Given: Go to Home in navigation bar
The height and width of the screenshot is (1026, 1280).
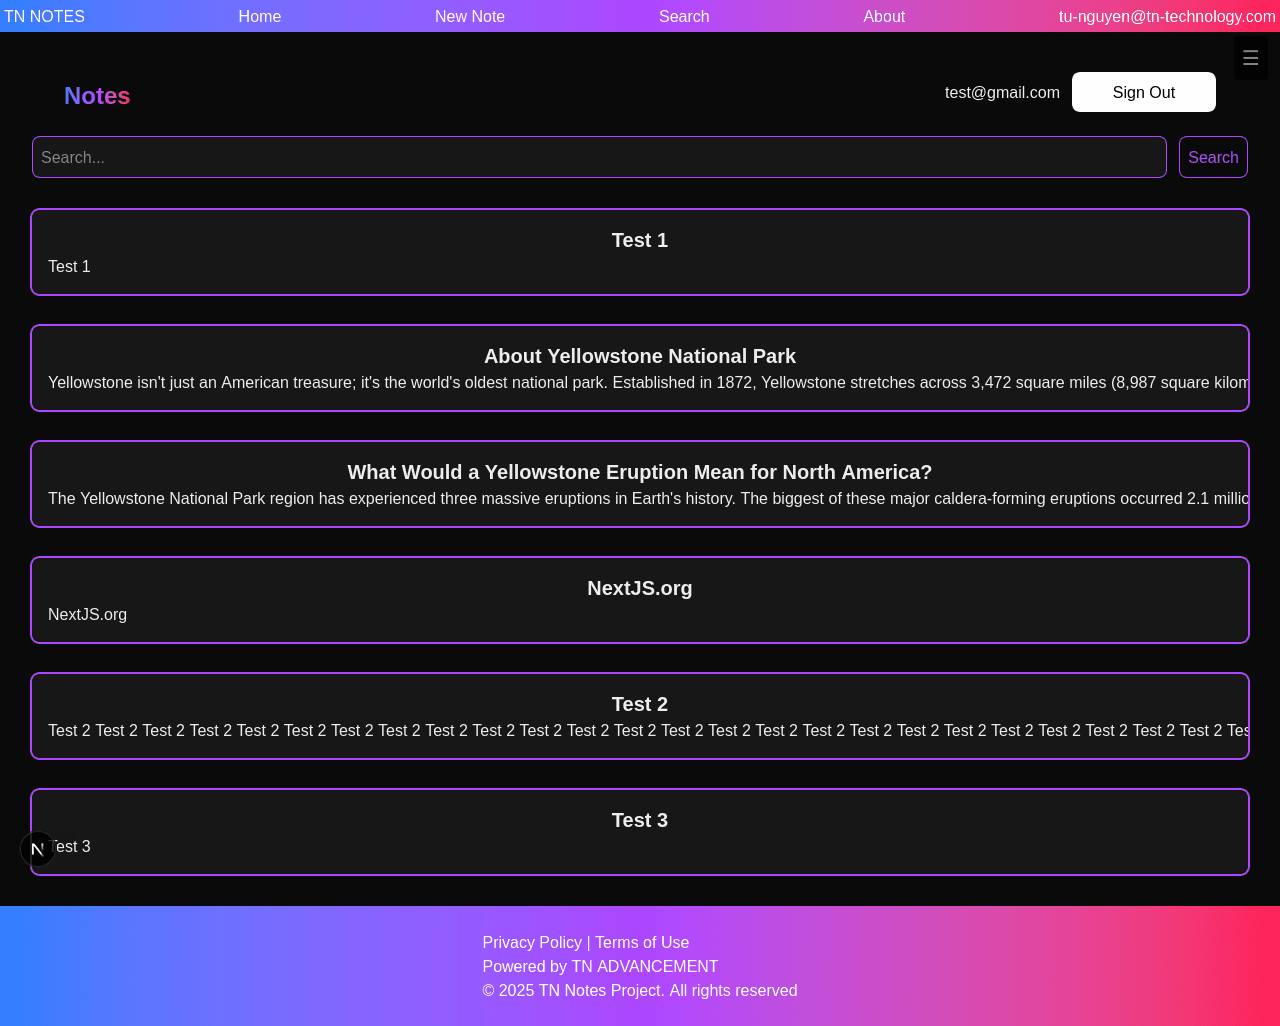Looking at the screenshot, I should pyautogui.click(x=259, y=16).
